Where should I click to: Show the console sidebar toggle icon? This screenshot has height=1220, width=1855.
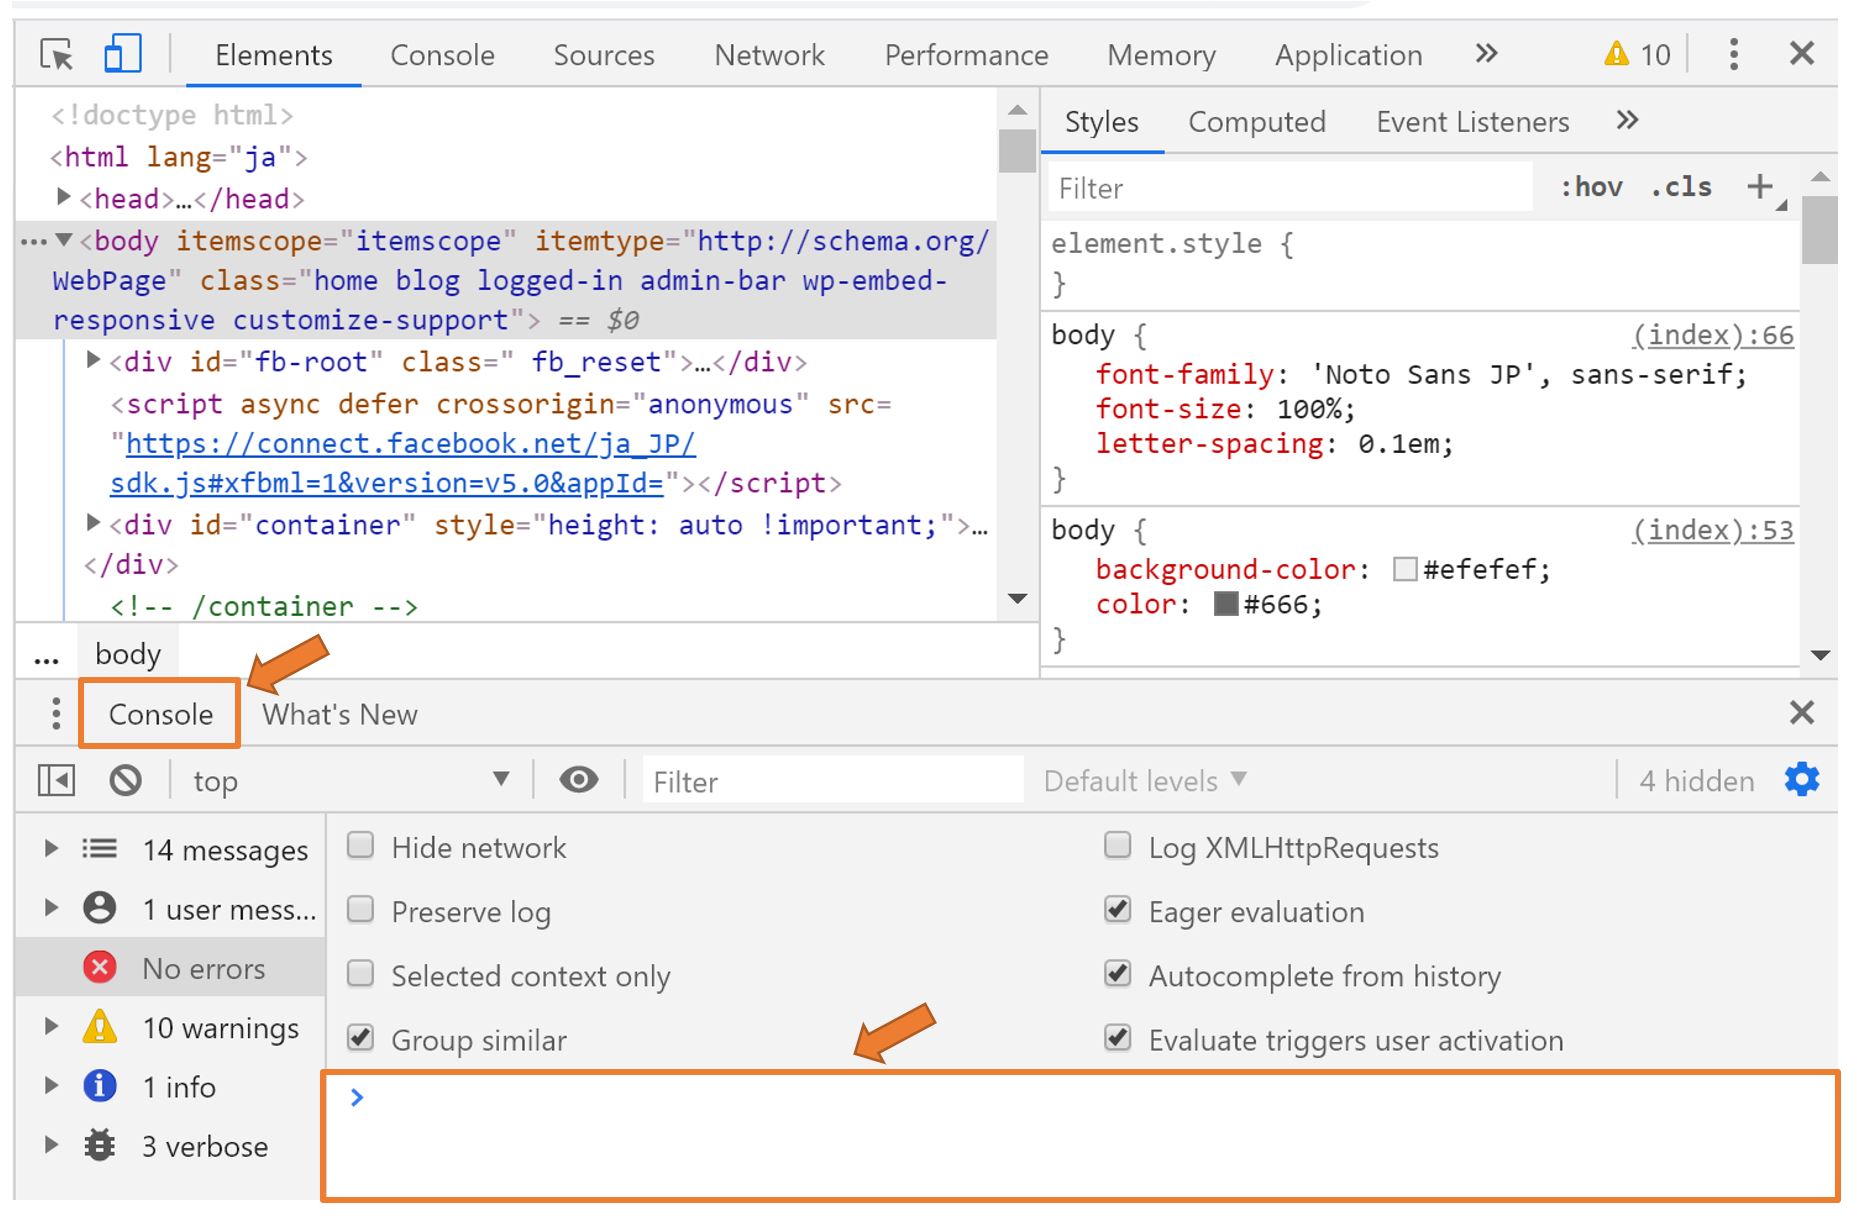[x=56, y=780]
